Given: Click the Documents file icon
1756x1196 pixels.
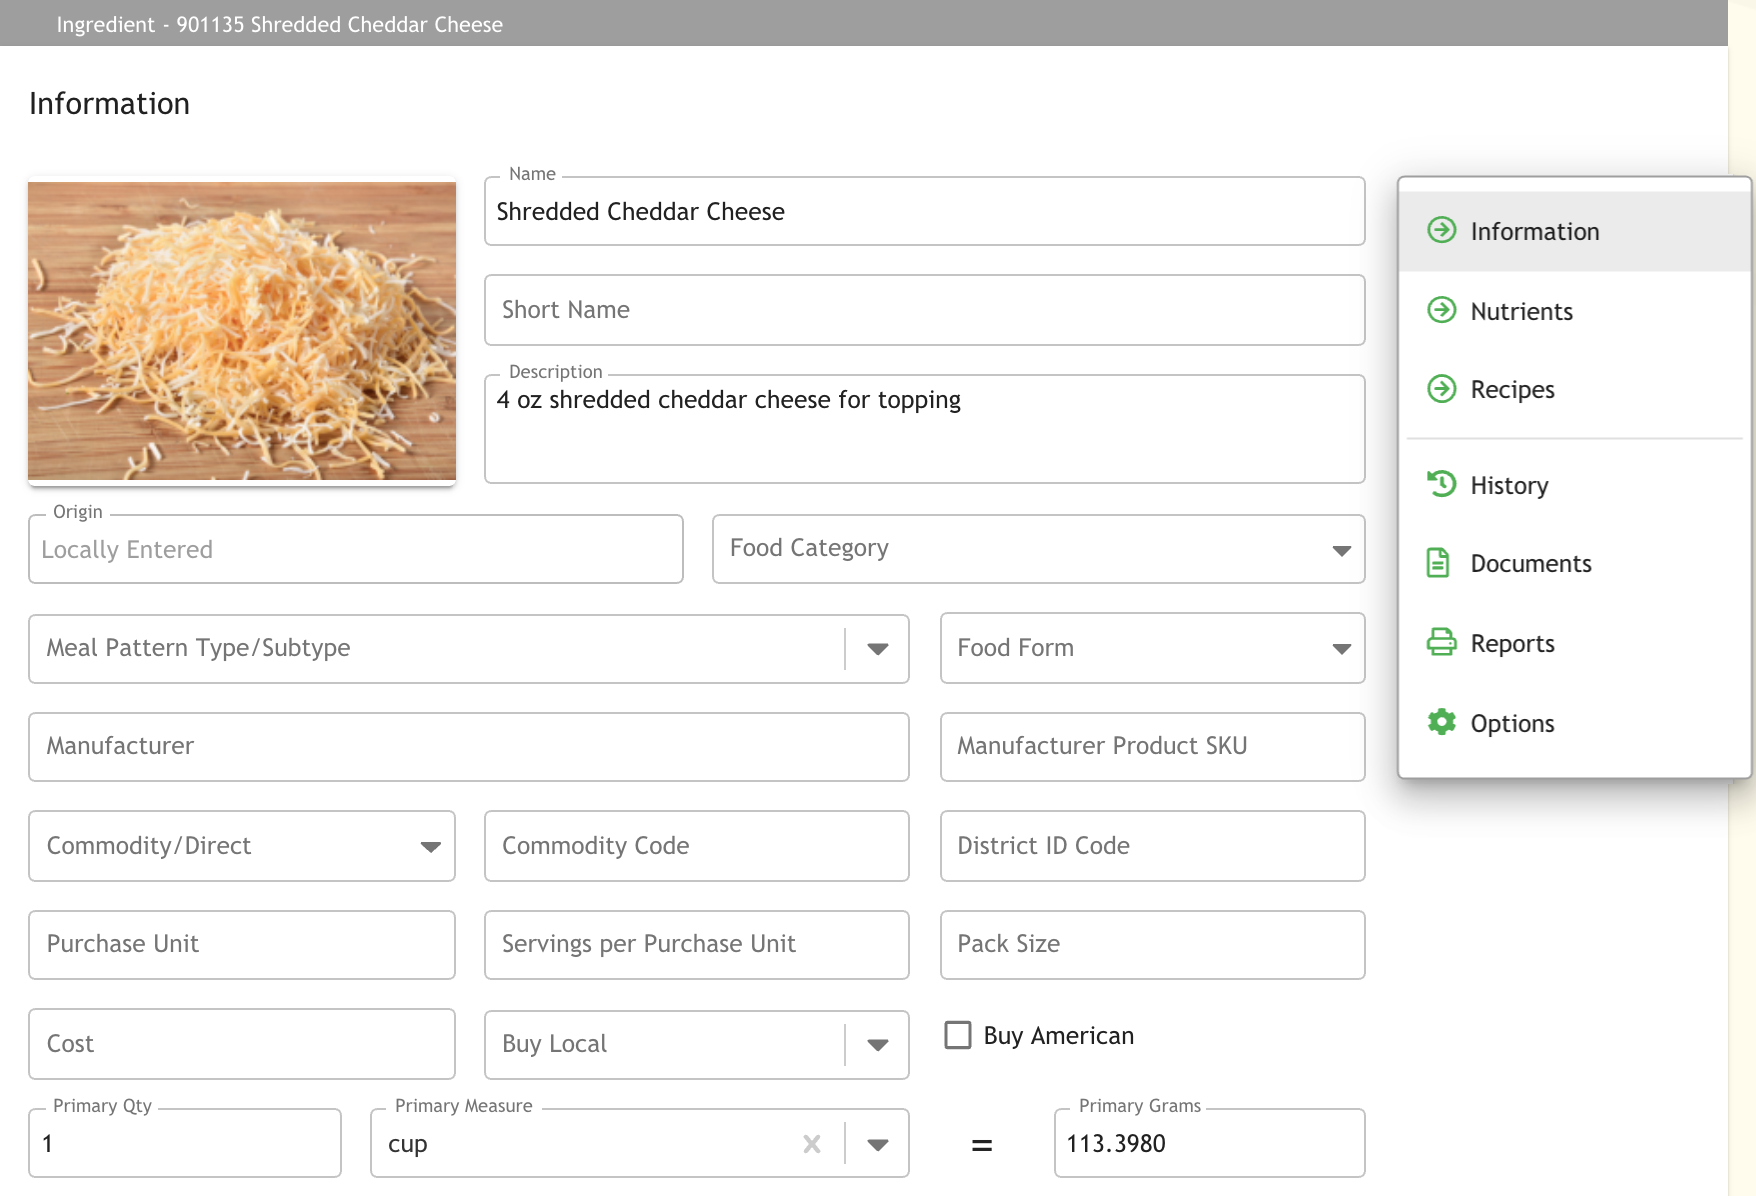Looking at the screenshot, I should click(x=1438, y=563).
